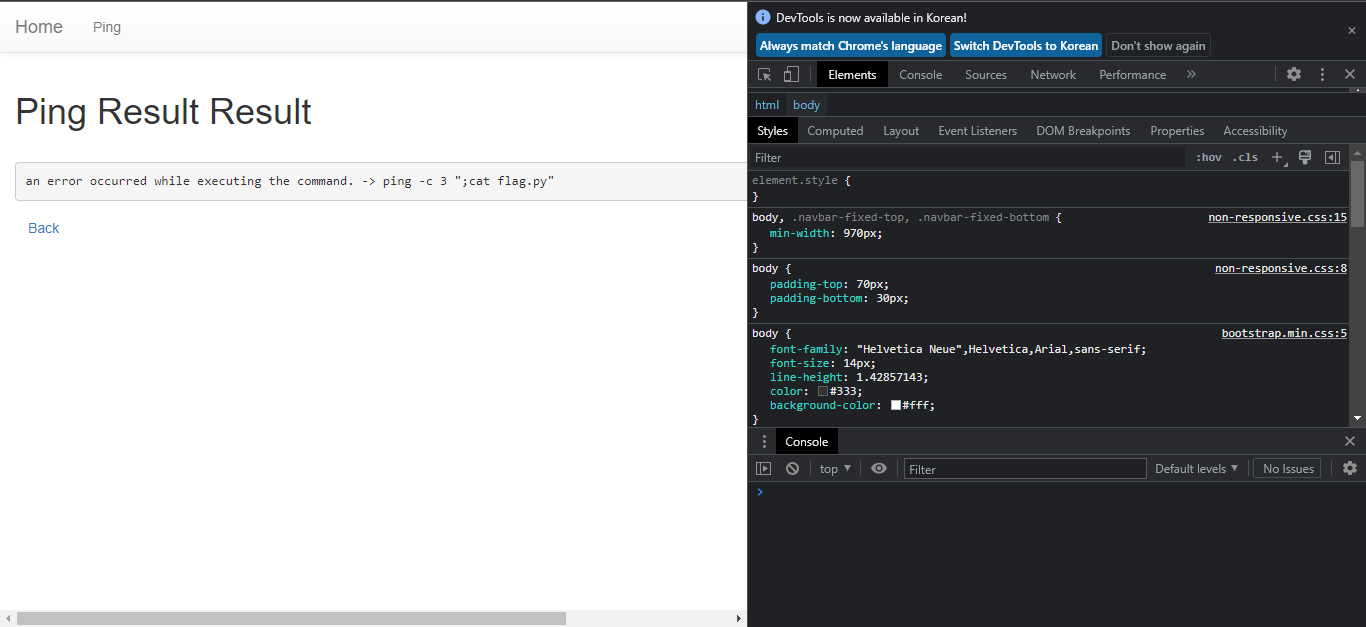Click the page scrollbar right arrow
1366x627 pixels.
(739, 618)
